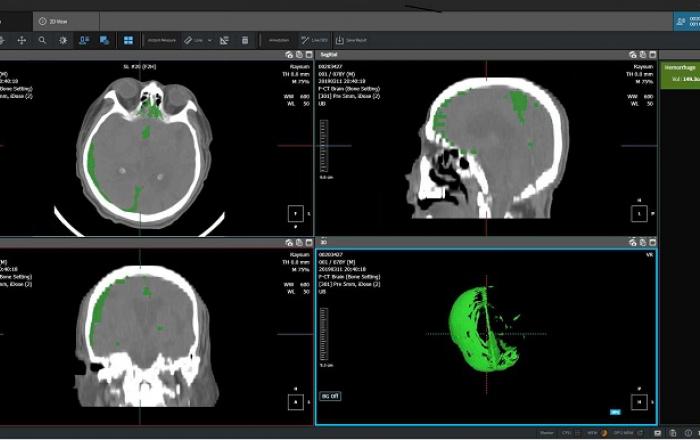This screenshot has height=440, width=700.
Task: Open the viewport layout grid
Action: pyautogui.click(x=128, y=40)
